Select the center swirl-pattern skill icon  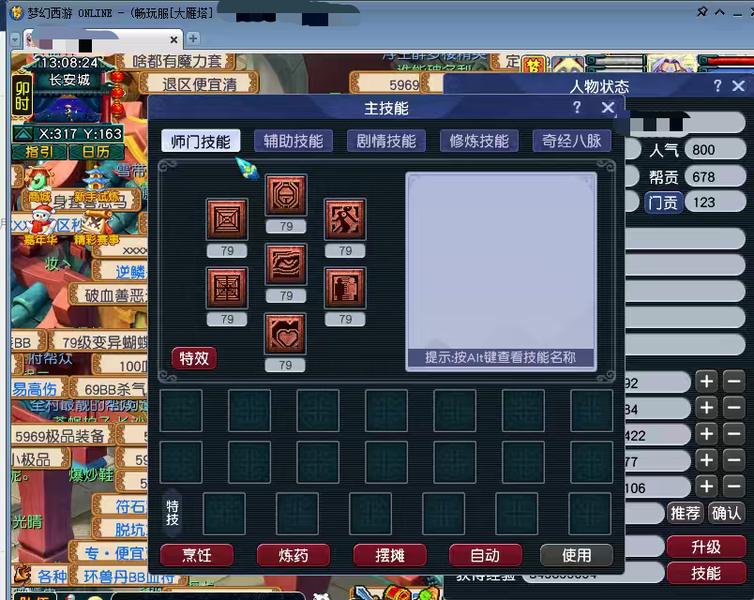point(286,264)
